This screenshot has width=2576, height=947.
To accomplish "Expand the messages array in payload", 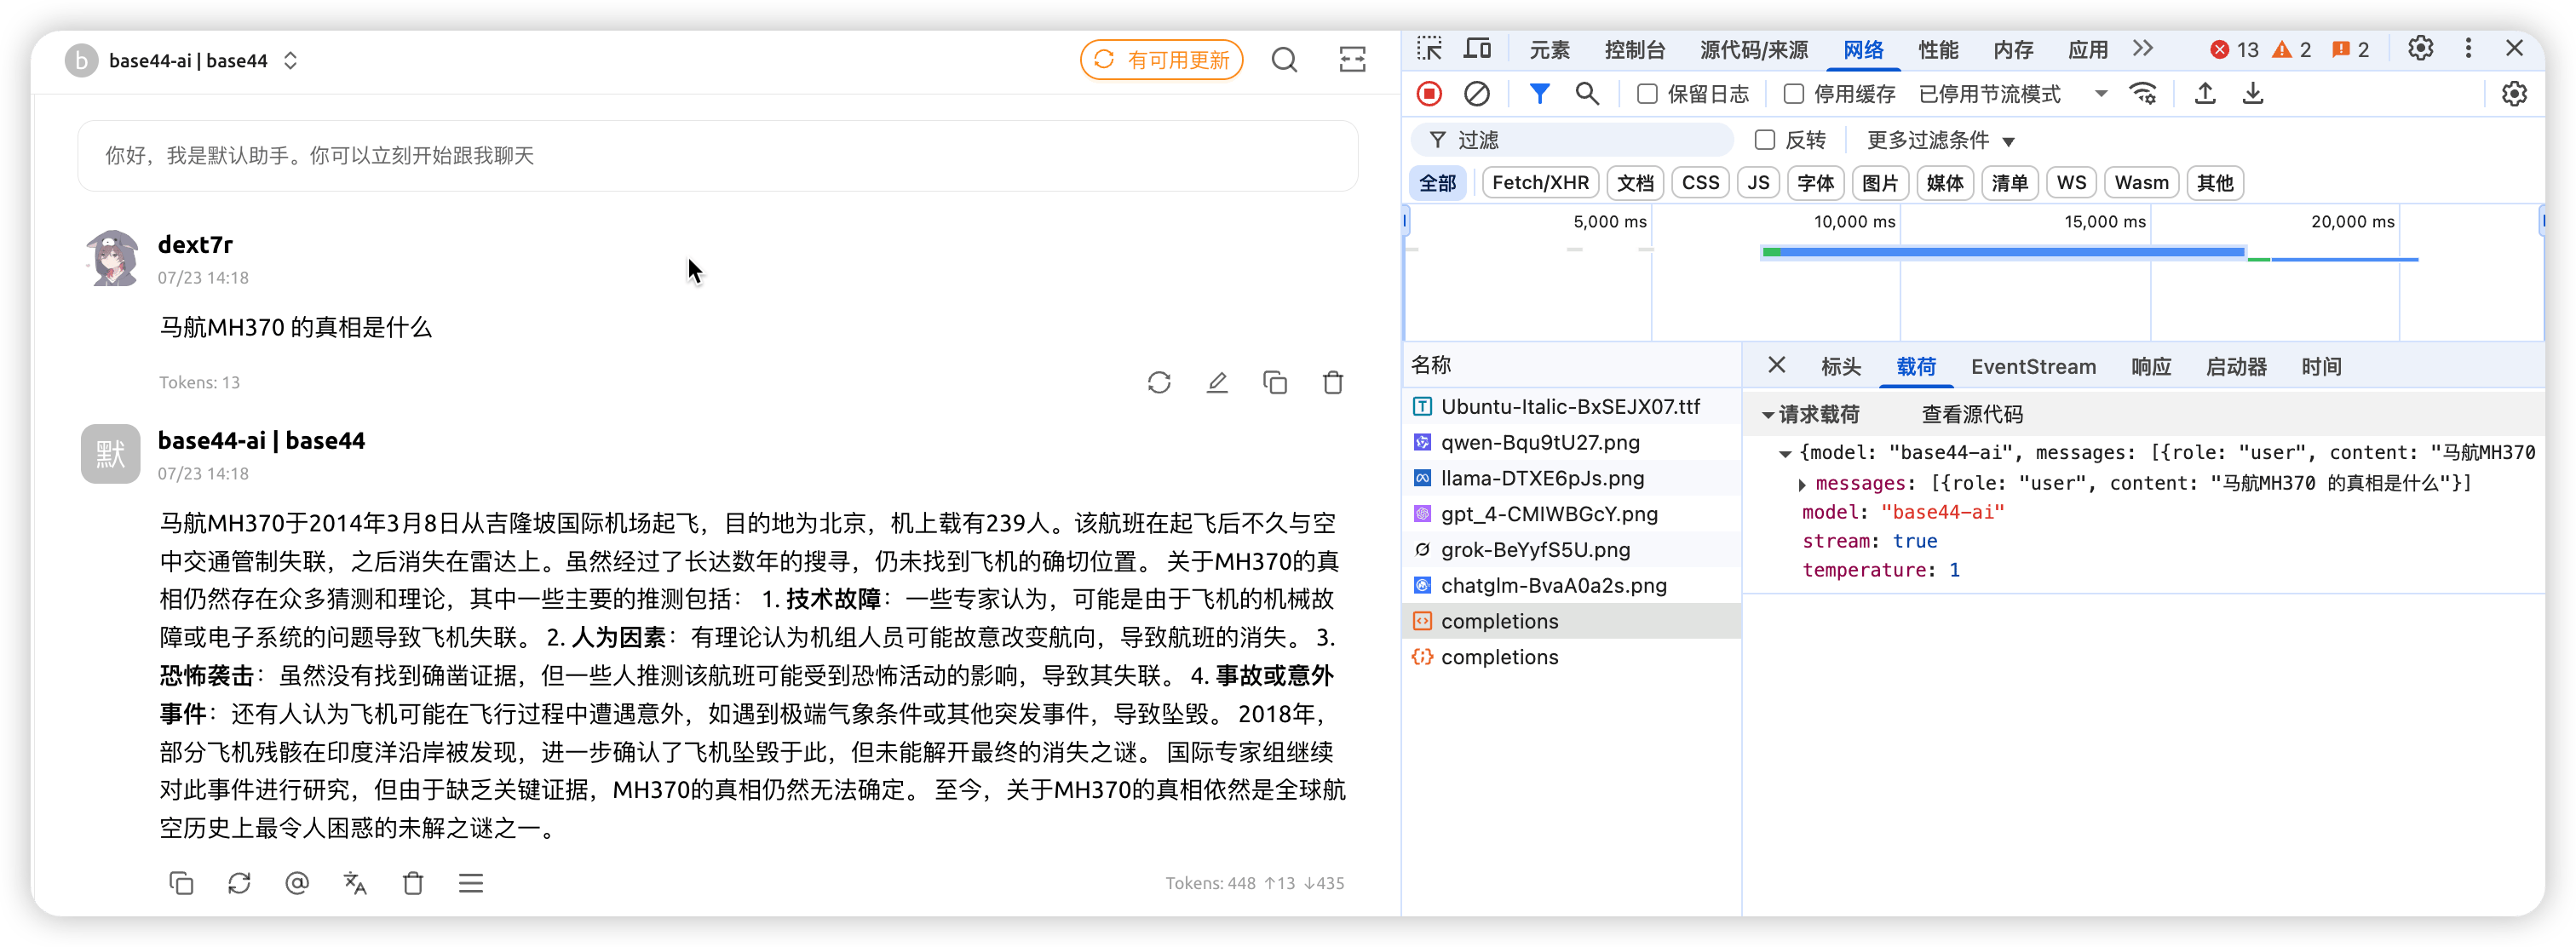I will coord(1802,484).
